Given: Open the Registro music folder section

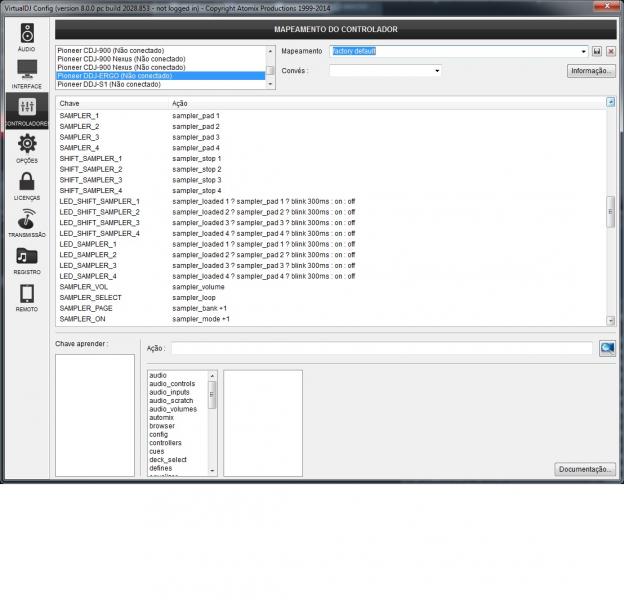Looking at the screenshot, I should pos(27,259).
